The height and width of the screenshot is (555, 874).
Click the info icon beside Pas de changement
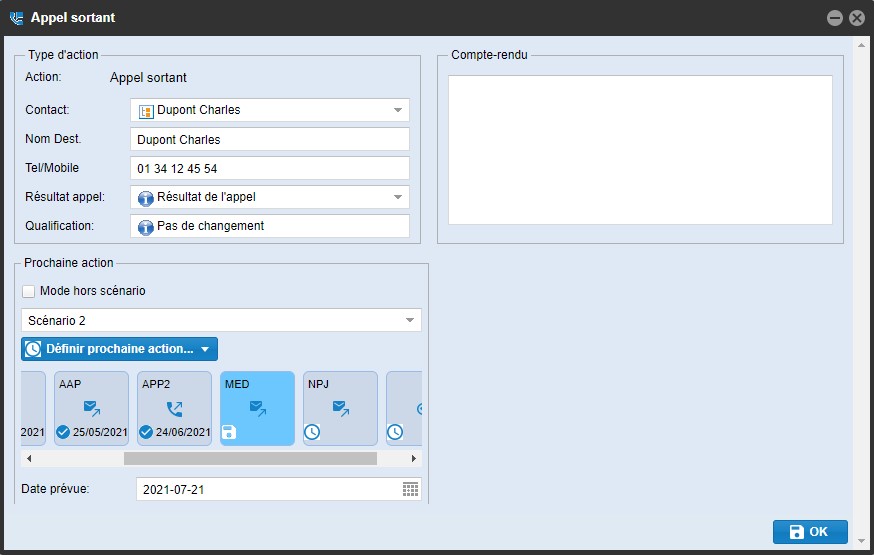(x=146, y=227)
